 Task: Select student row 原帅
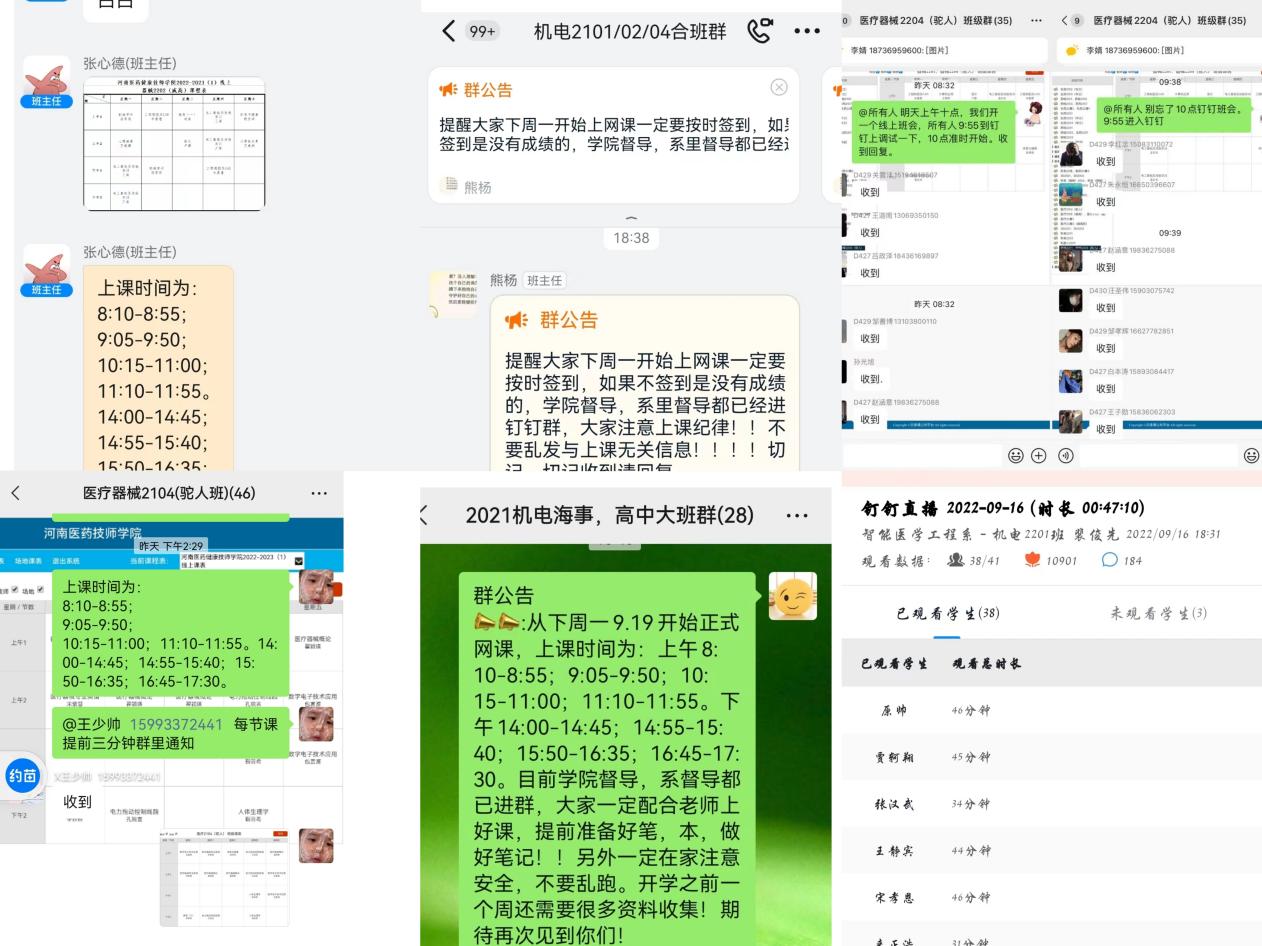pos(1052,710)
